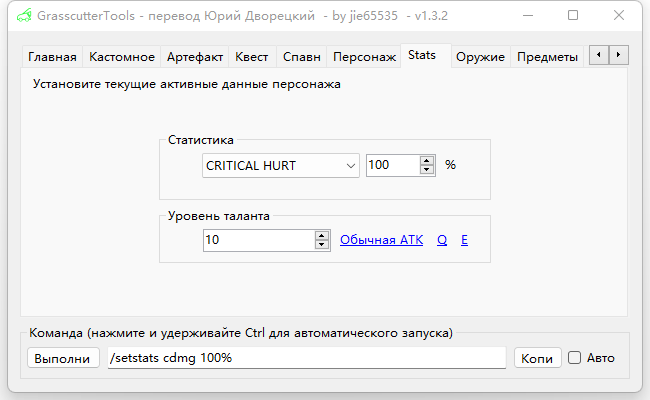Screen dimensions: 650x400
Task: Decrease the stat percentage with down arrow
Action: [427, 170]
